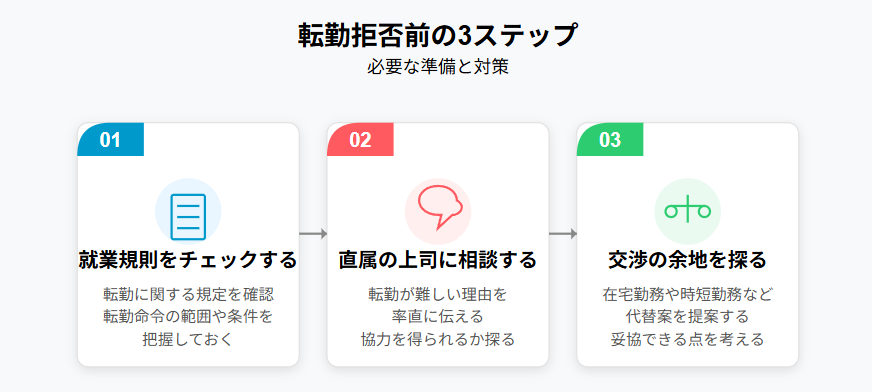
Task: Click the subtitle 必要な準備と対策
Action: [x=438, y=68]
